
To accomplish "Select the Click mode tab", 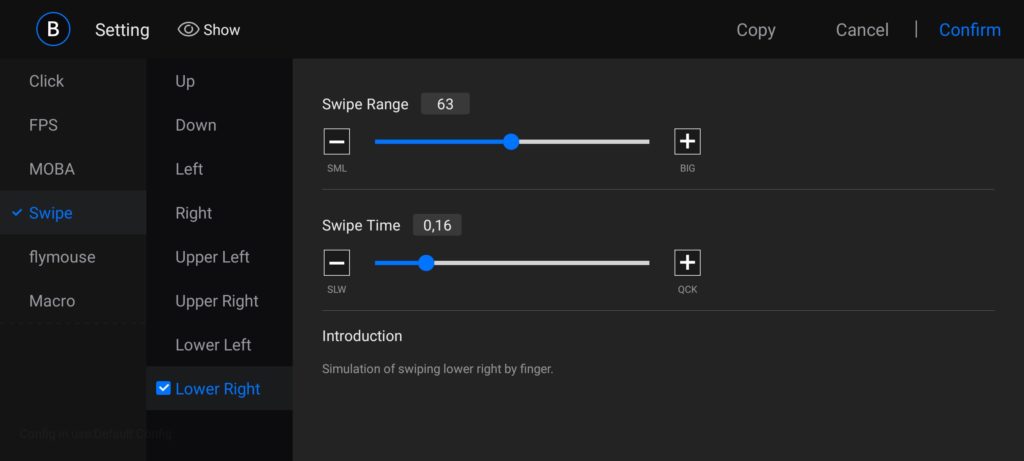I will [46, 81].
